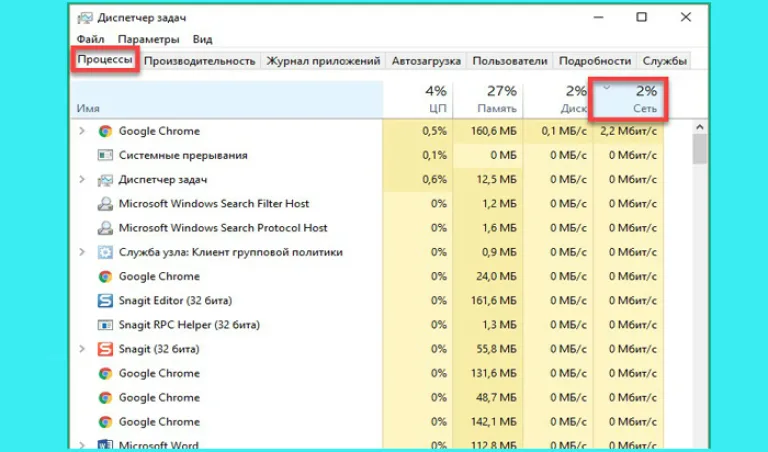Click the 55,8 МБ memory cell

coord(488,349)
